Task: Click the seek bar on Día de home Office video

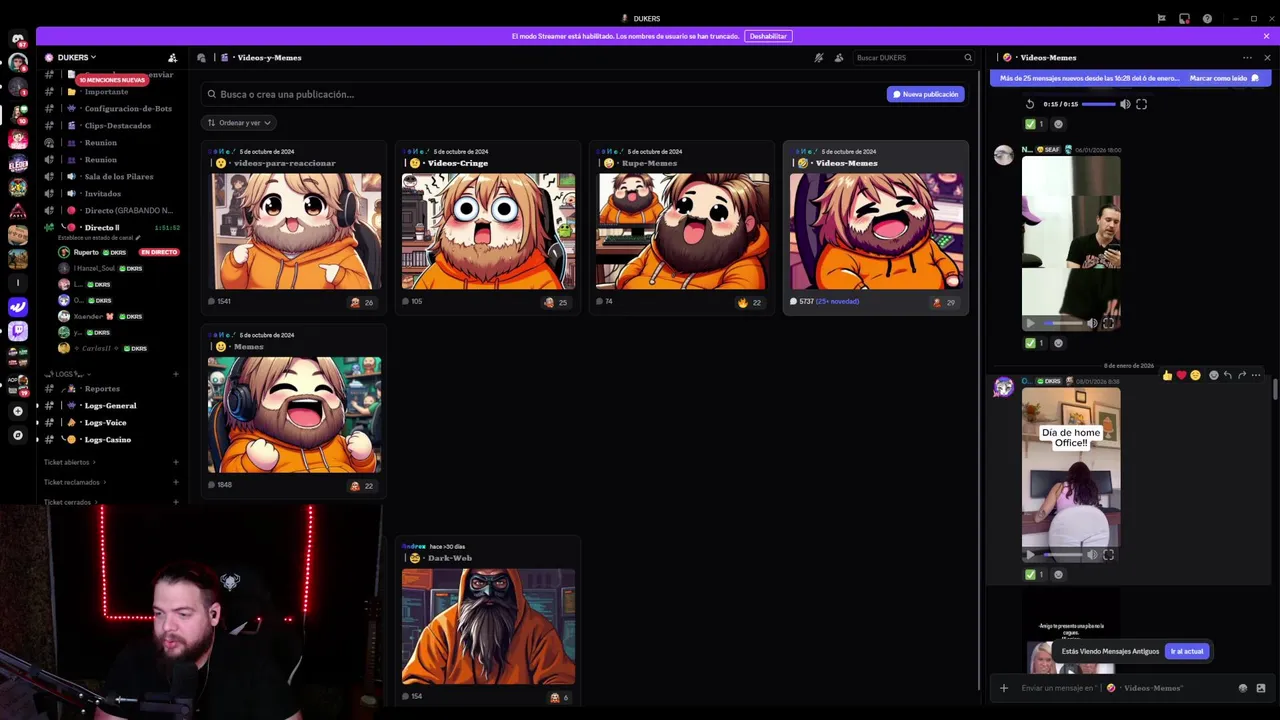Action: click(x=1062, y=555)
